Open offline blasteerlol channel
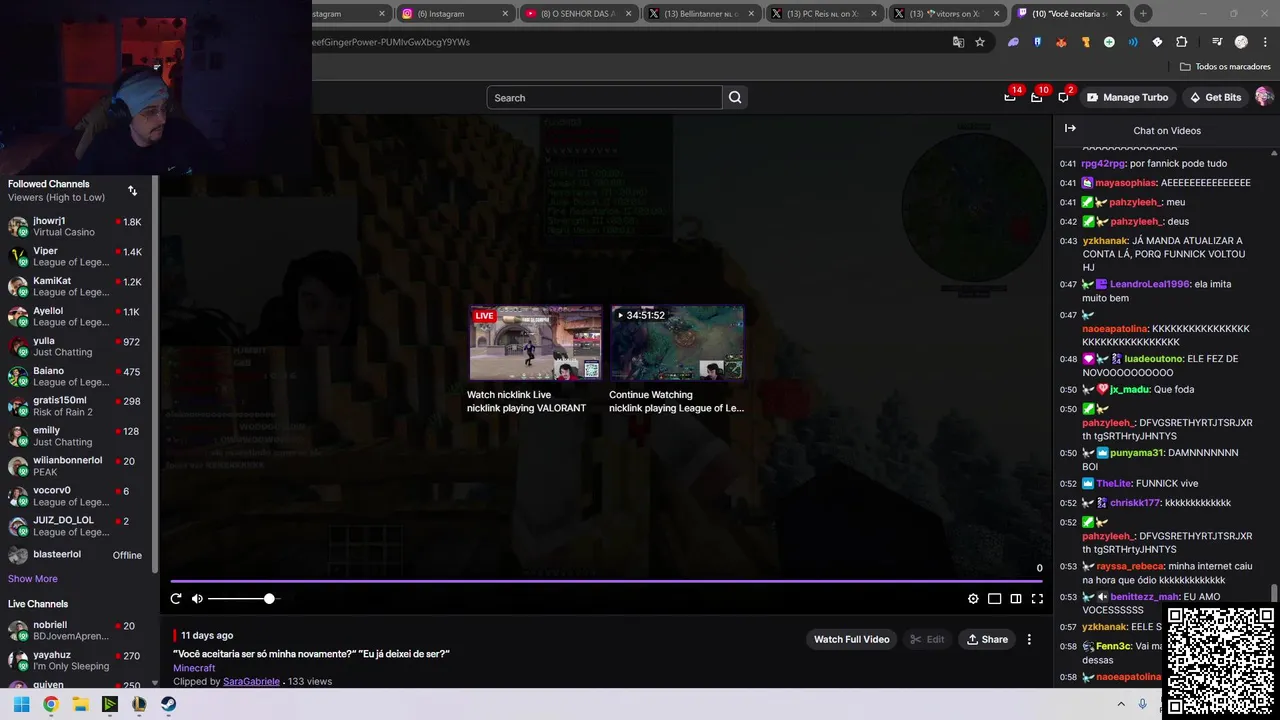The image size is (1280, 720). tap(76, 555)
